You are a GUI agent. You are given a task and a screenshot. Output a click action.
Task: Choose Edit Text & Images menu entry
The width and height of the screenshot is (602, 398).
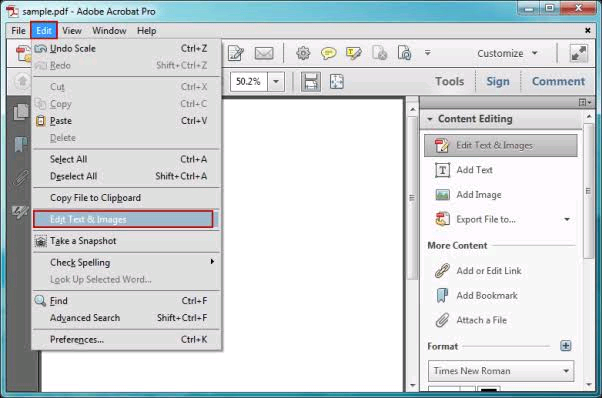pyautogui.click(x=123, y=219)
